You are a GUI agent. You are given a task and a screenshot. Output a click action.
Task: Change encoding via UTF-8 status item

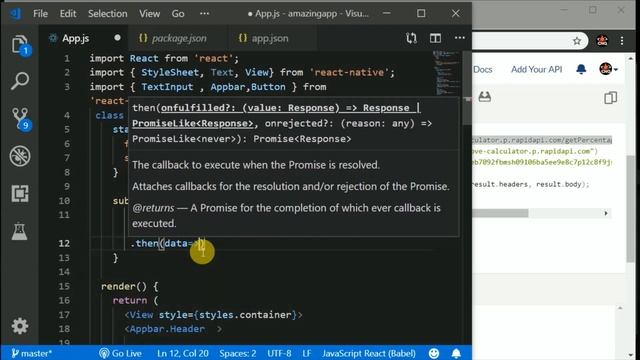pos(279,353)
